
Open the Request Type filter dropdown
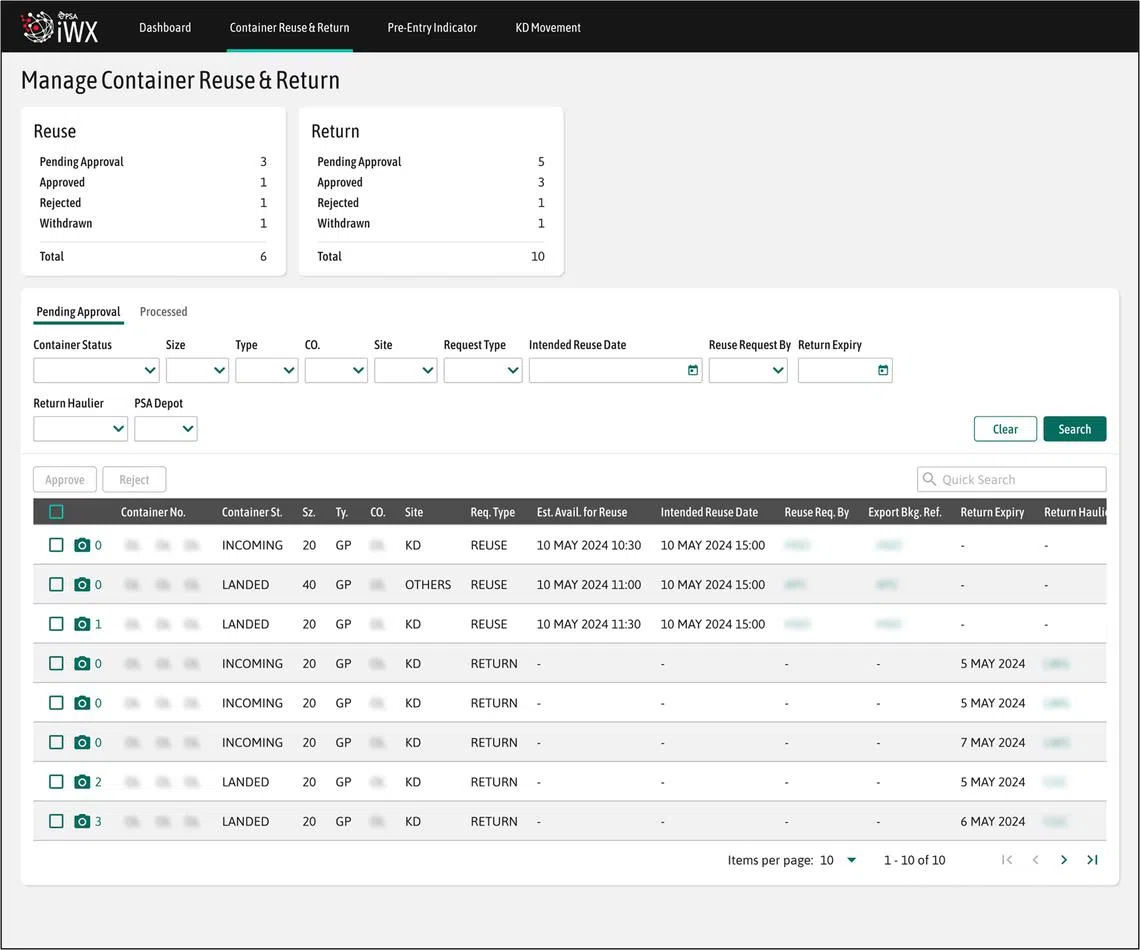[x=482, y=371]
